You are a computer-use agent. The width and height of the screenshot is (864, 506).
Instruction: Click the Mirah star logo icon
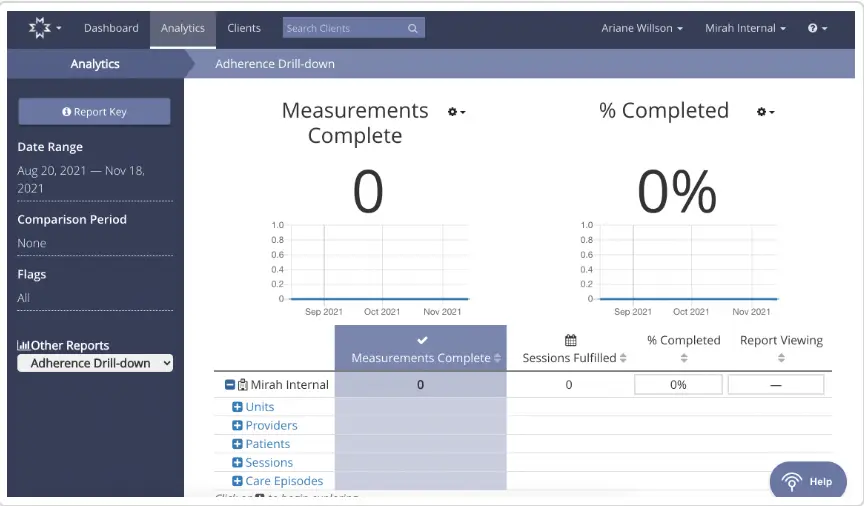[x=40, y=28]
